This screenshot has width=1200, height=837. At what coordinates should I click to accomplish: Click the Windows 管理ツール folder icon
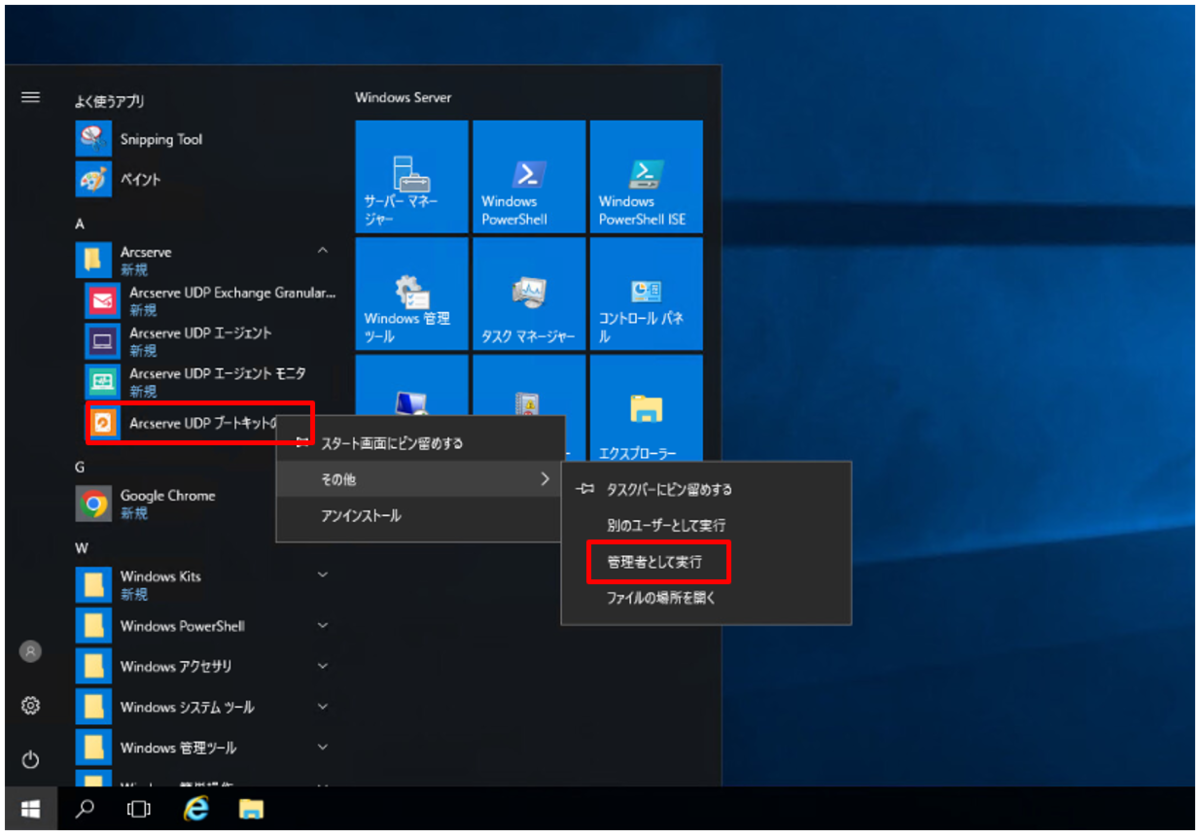coord(93,747)
